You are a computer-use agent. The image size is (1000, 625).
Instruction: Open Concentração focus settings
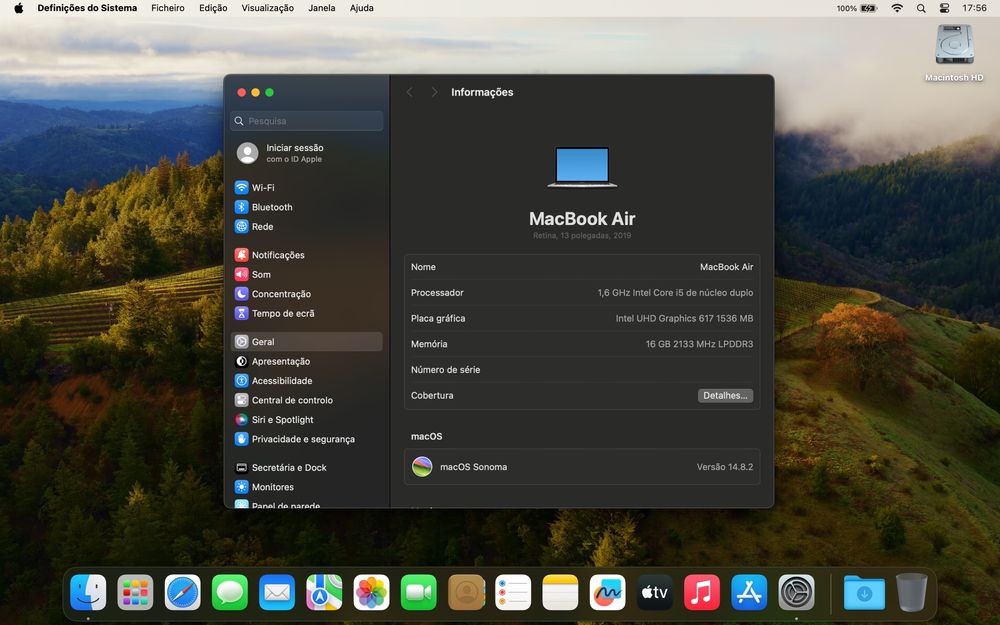tap(307, 294)
